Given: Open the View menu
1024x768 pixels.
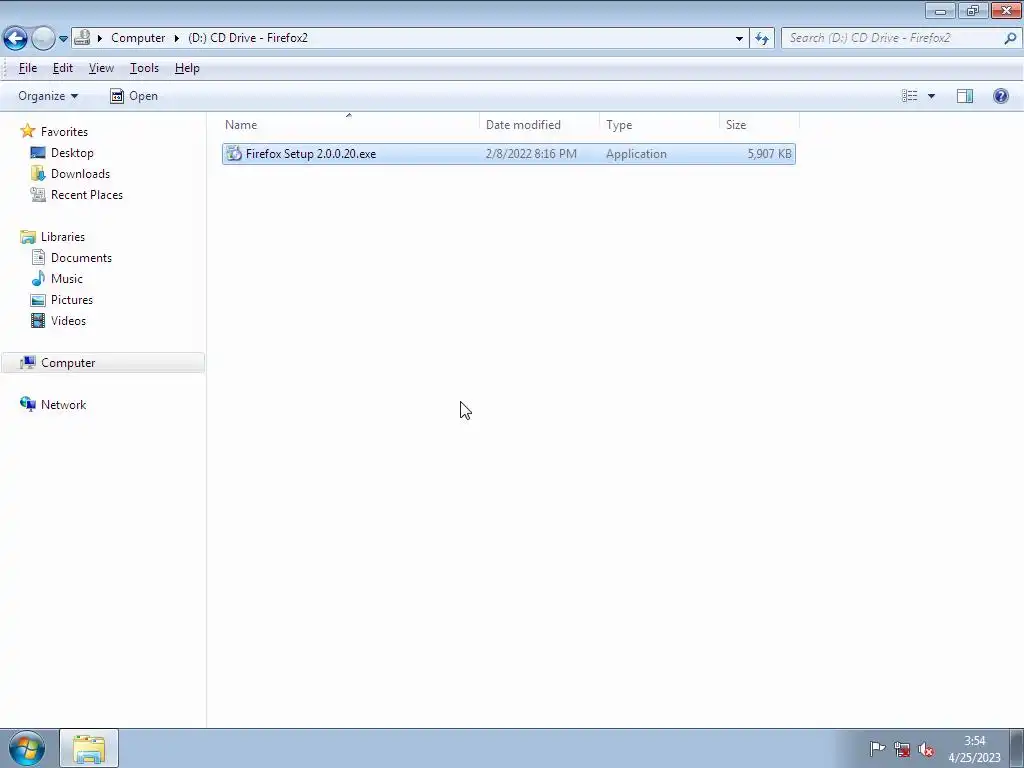Looking at the screenshot, I should pos(101,68).
